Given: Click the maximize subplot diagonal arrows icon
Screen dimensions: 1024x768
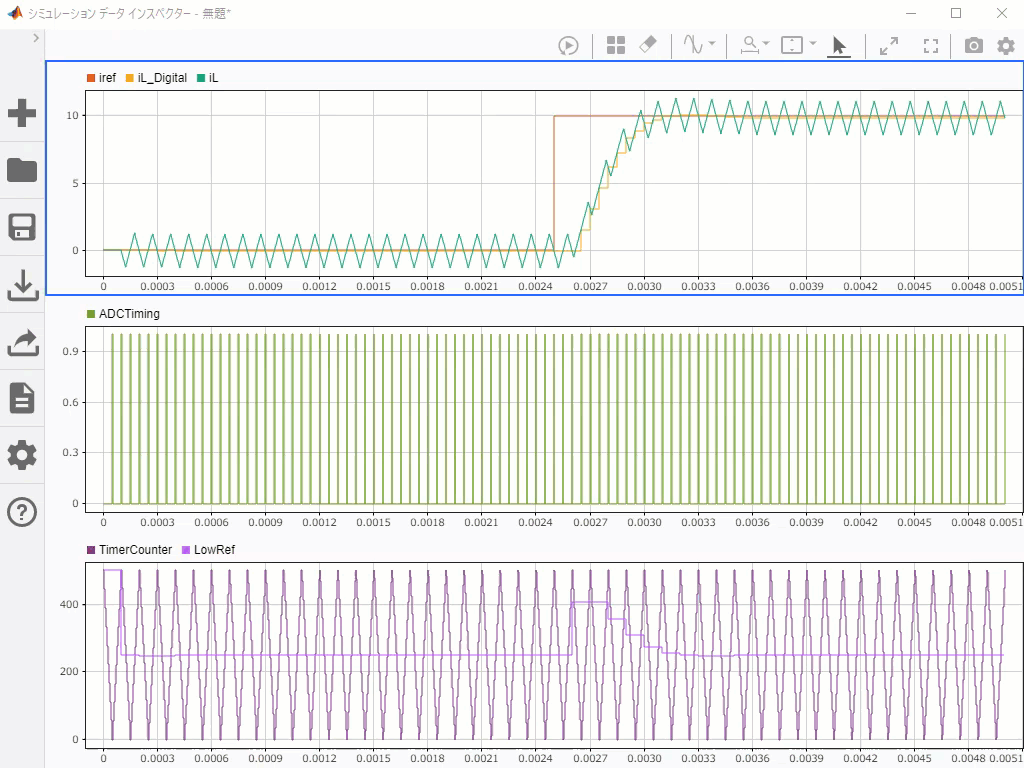Looking at the screenshot, I should 888,45.
